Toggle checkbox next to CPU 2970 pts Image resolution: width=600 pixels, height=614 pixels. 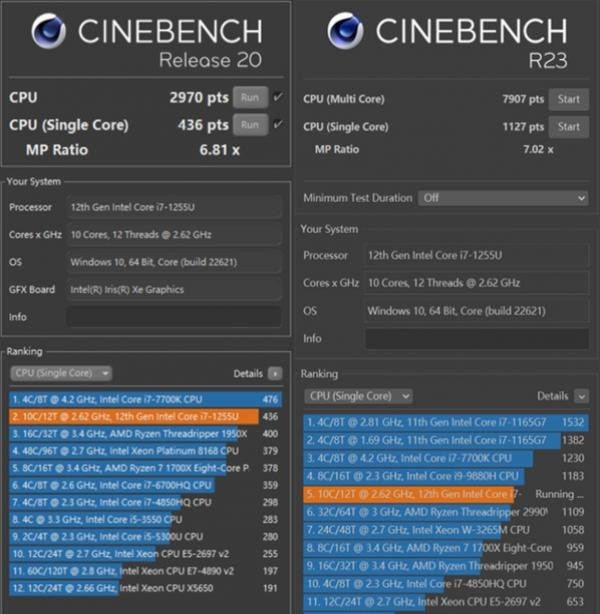click(278, 97)
